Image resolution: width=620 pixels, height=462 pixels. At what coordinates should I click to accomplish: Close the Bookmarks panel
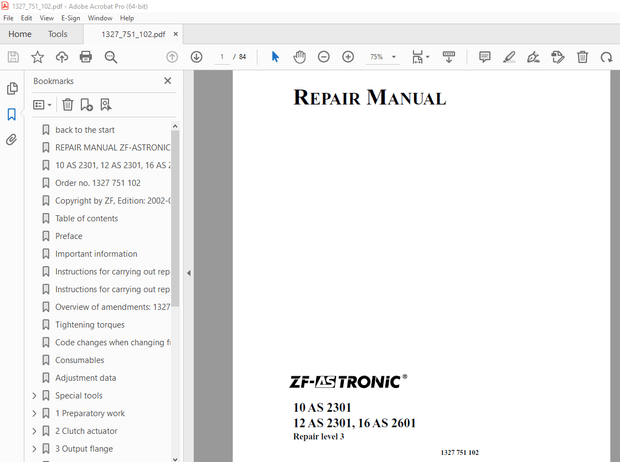(168, 81)
